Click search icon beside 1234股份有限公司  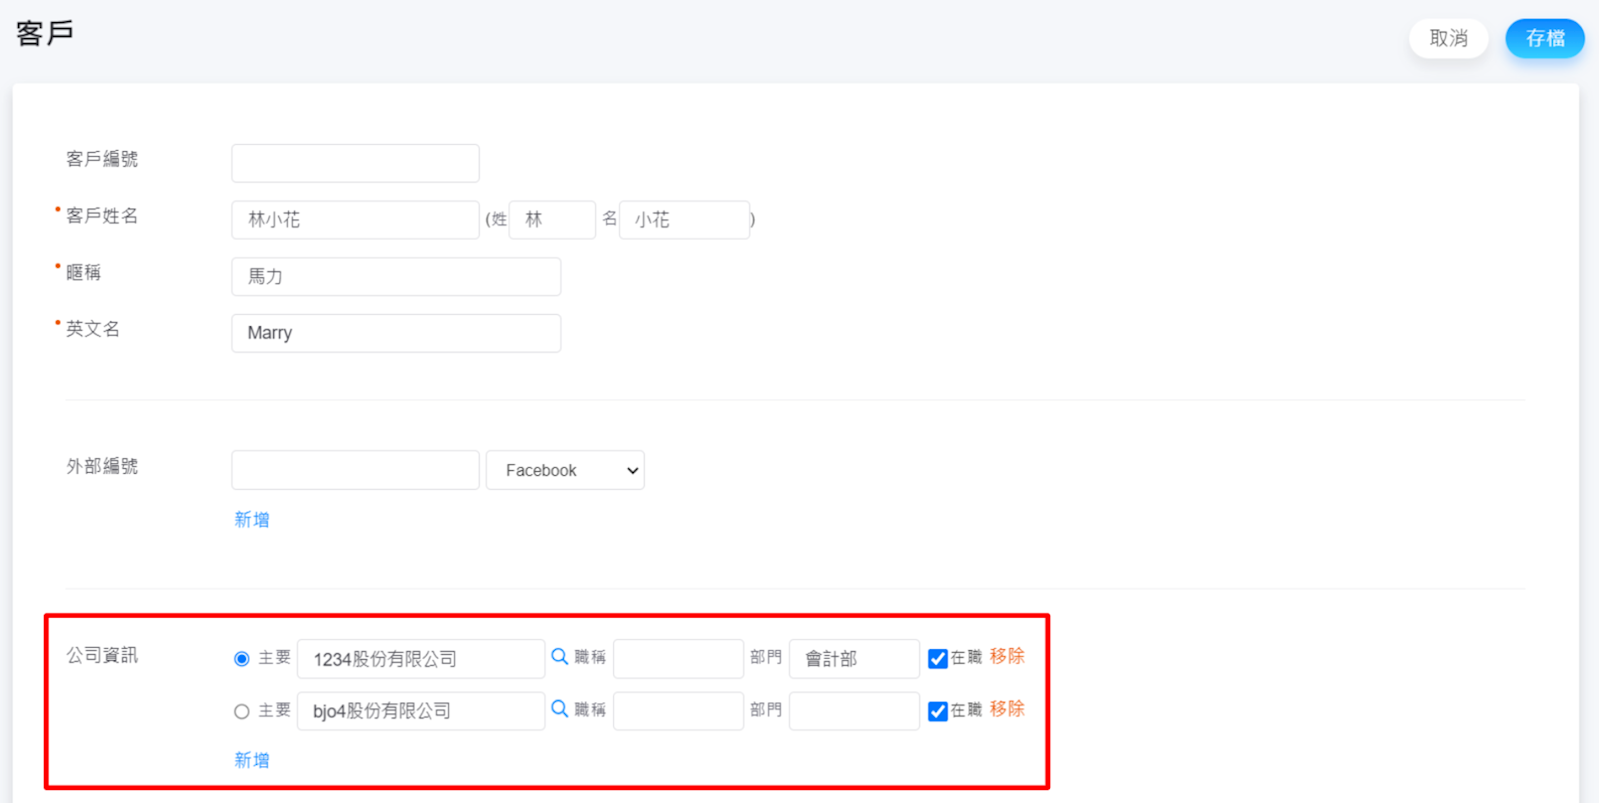click(x=560, y=656)
